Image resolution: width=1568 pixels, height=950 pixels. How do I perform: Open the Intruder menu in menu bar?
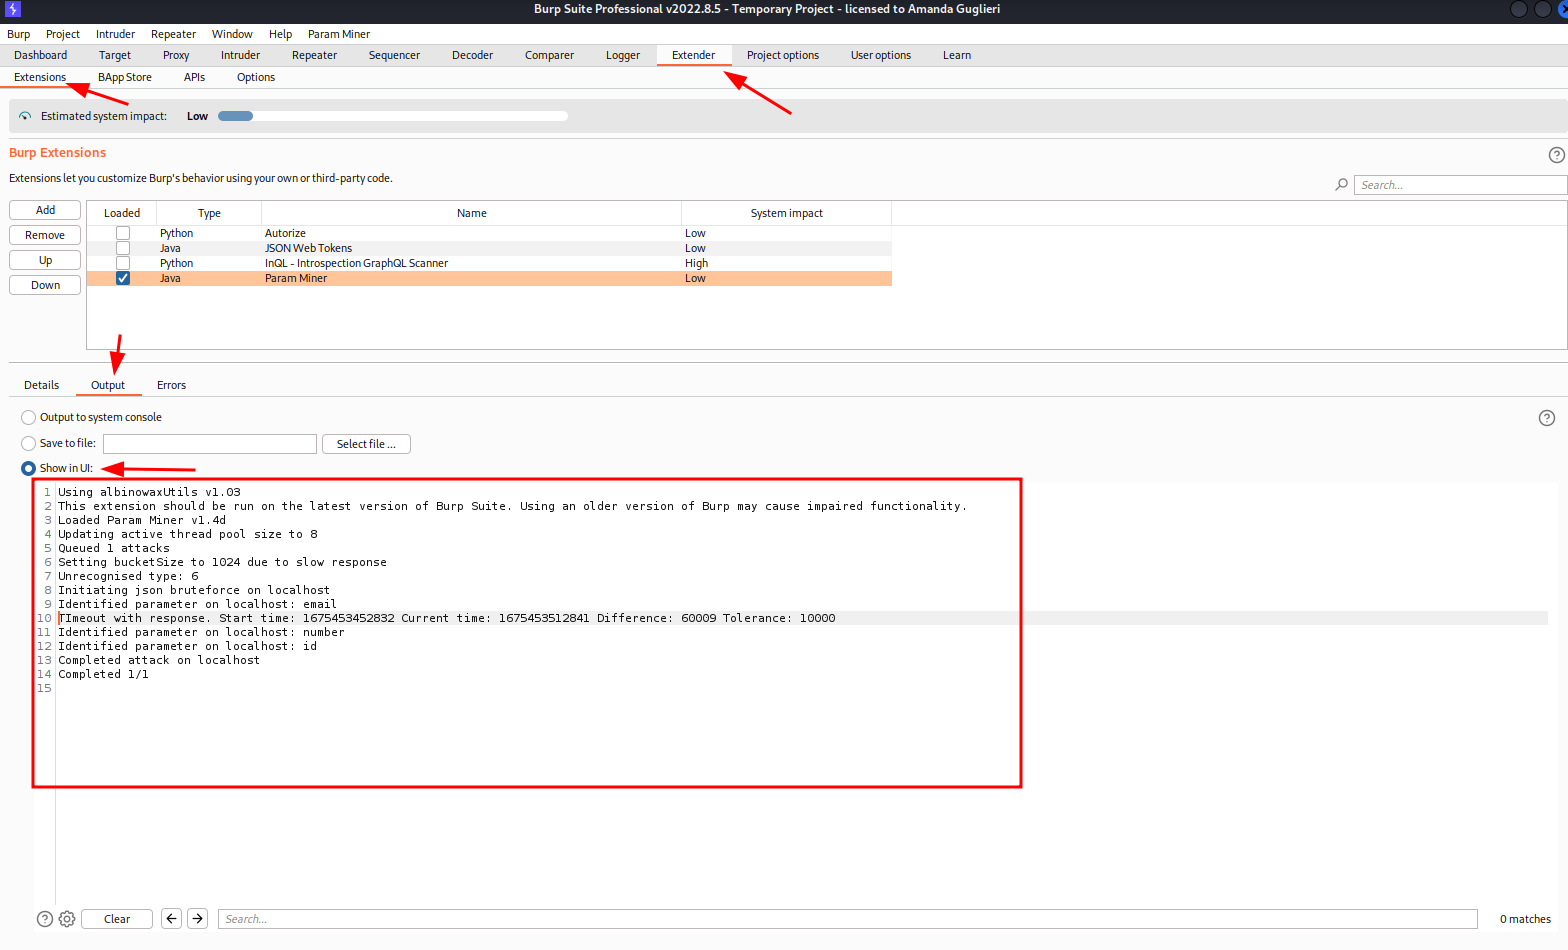(115, 34)
